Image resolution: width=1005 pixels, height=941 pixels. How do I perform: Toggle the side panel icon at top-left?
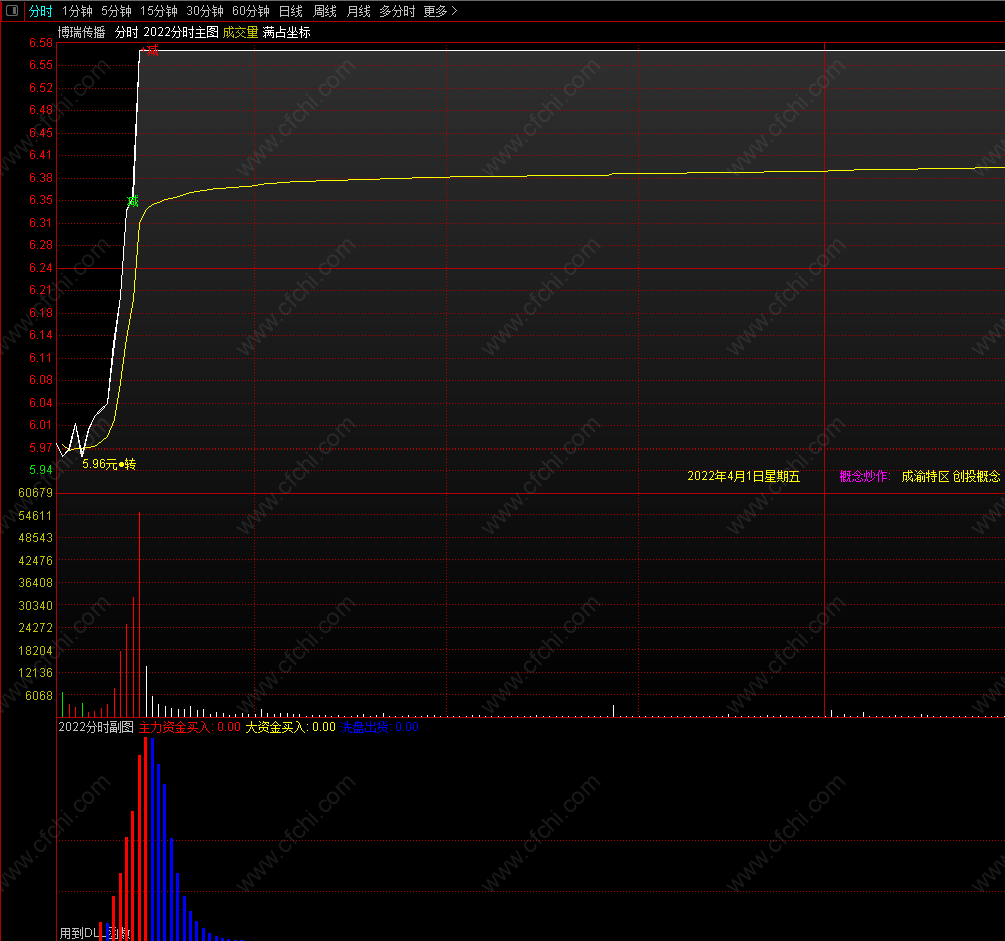12,11
